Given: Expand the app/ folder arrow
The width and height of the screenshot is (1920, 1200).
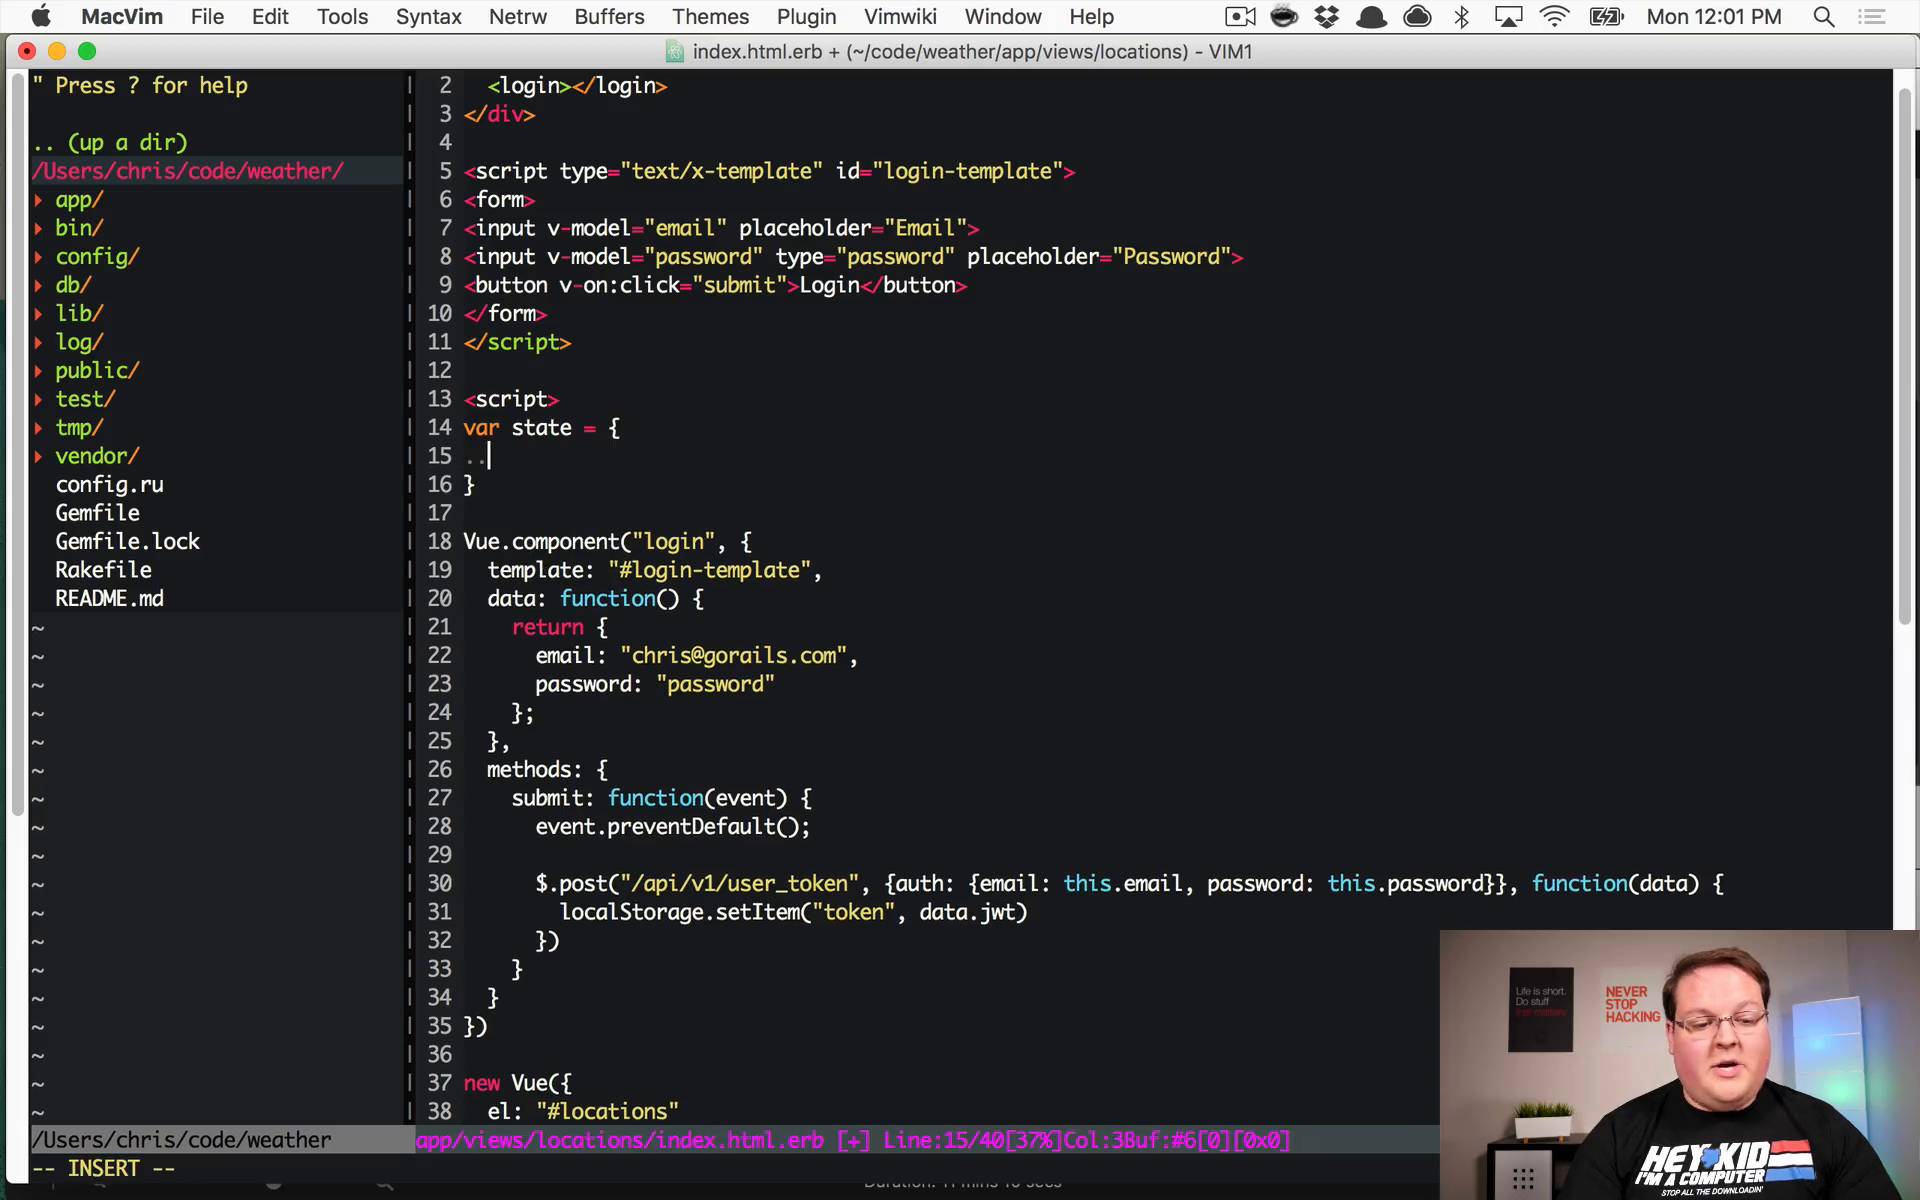Looking at the screenshot, I should [x=38, y=200].
